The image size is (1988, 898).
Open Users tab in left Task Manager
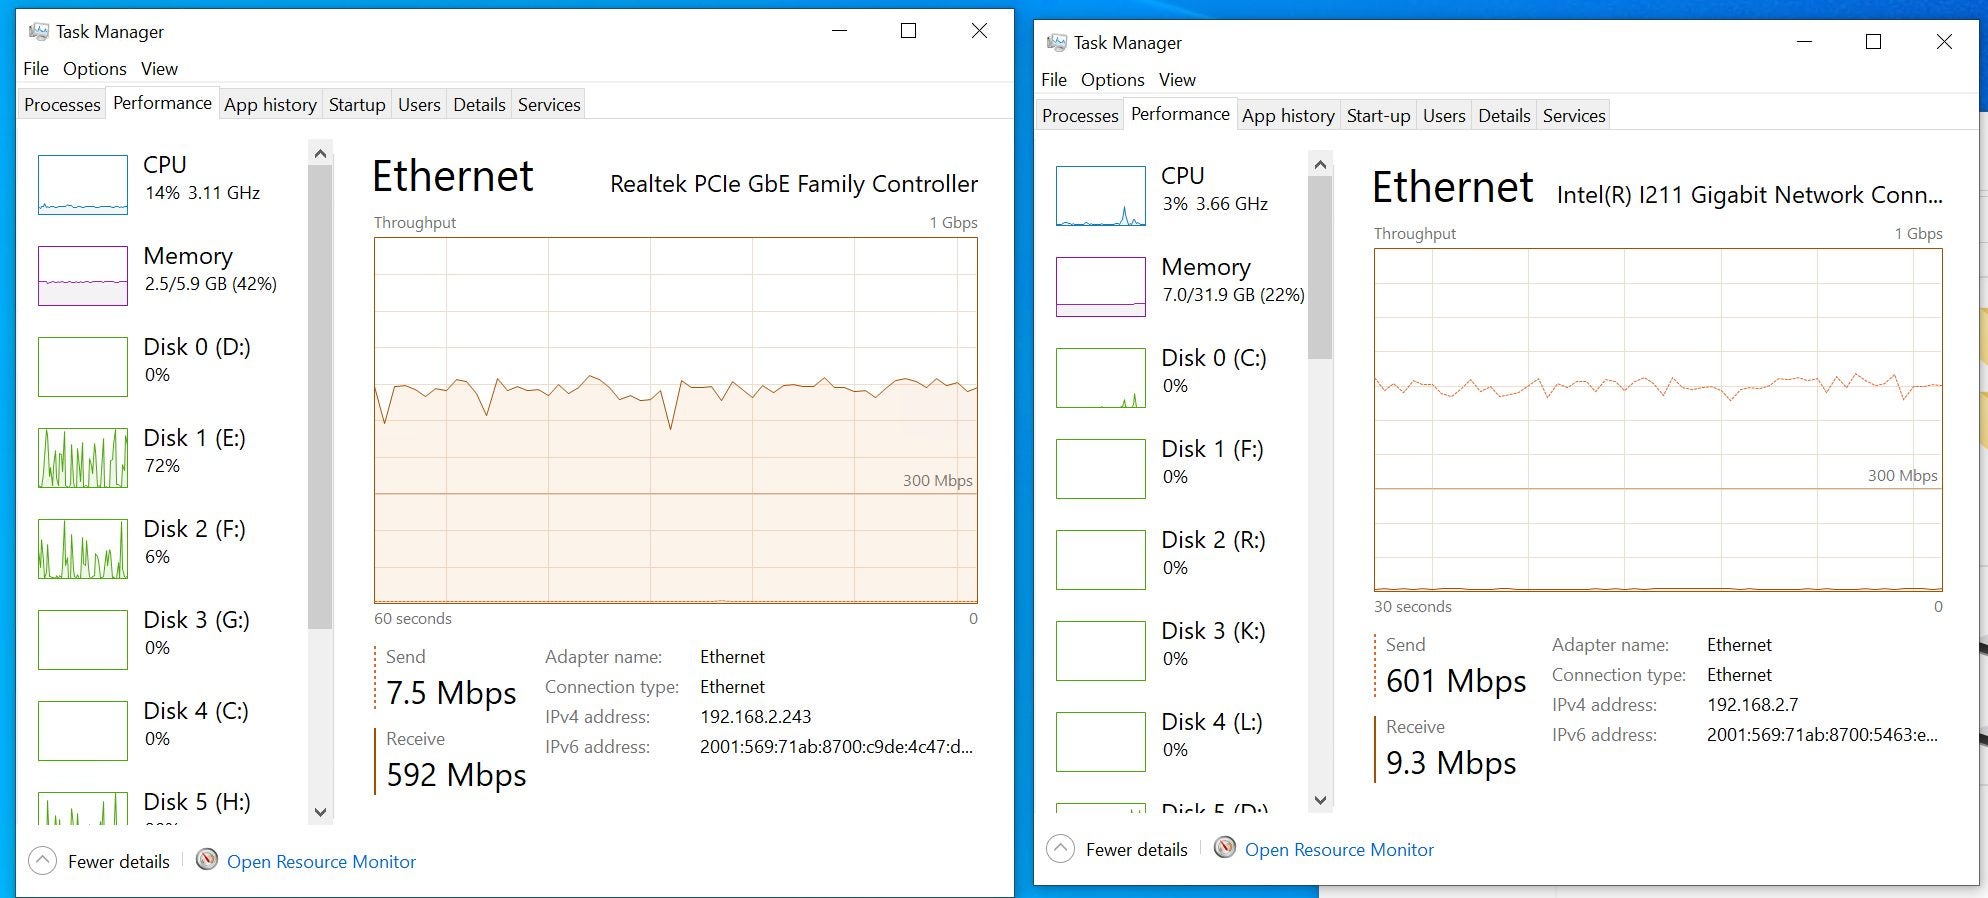[x=419, y=105]
